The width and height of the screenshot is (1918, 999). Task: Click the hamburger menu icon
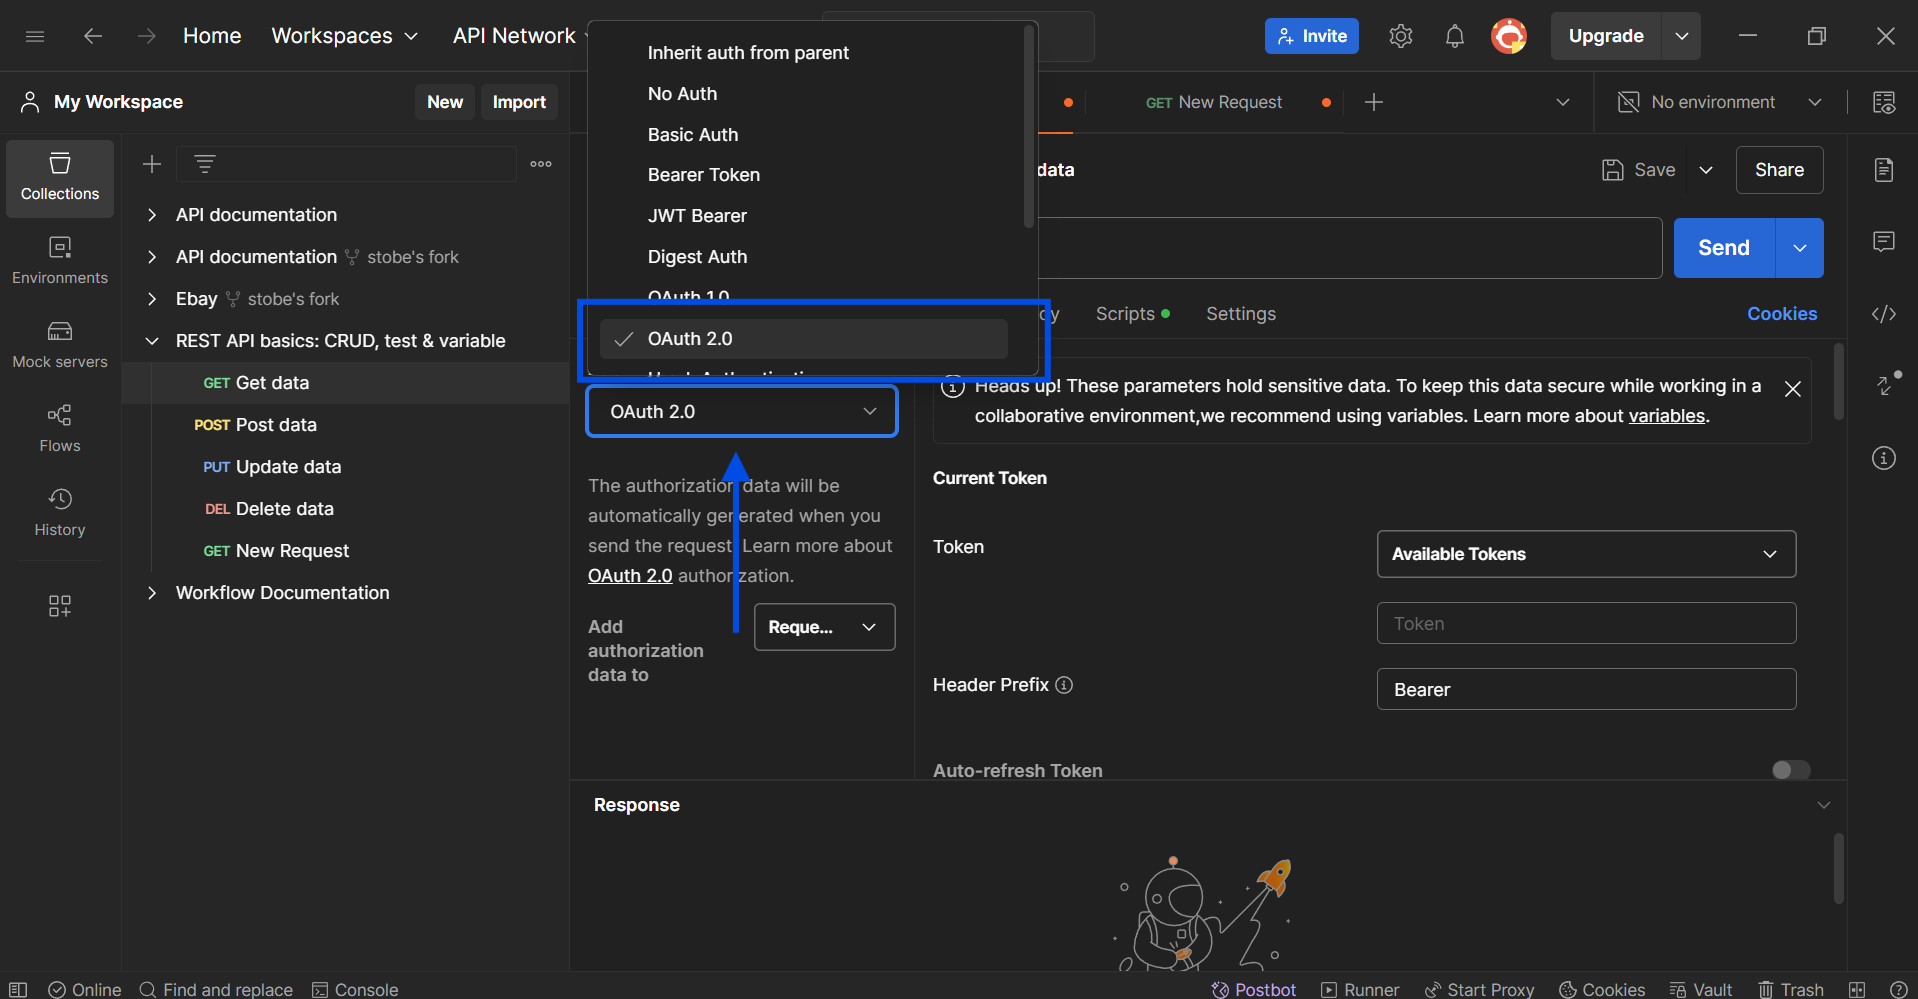[35, 36]
